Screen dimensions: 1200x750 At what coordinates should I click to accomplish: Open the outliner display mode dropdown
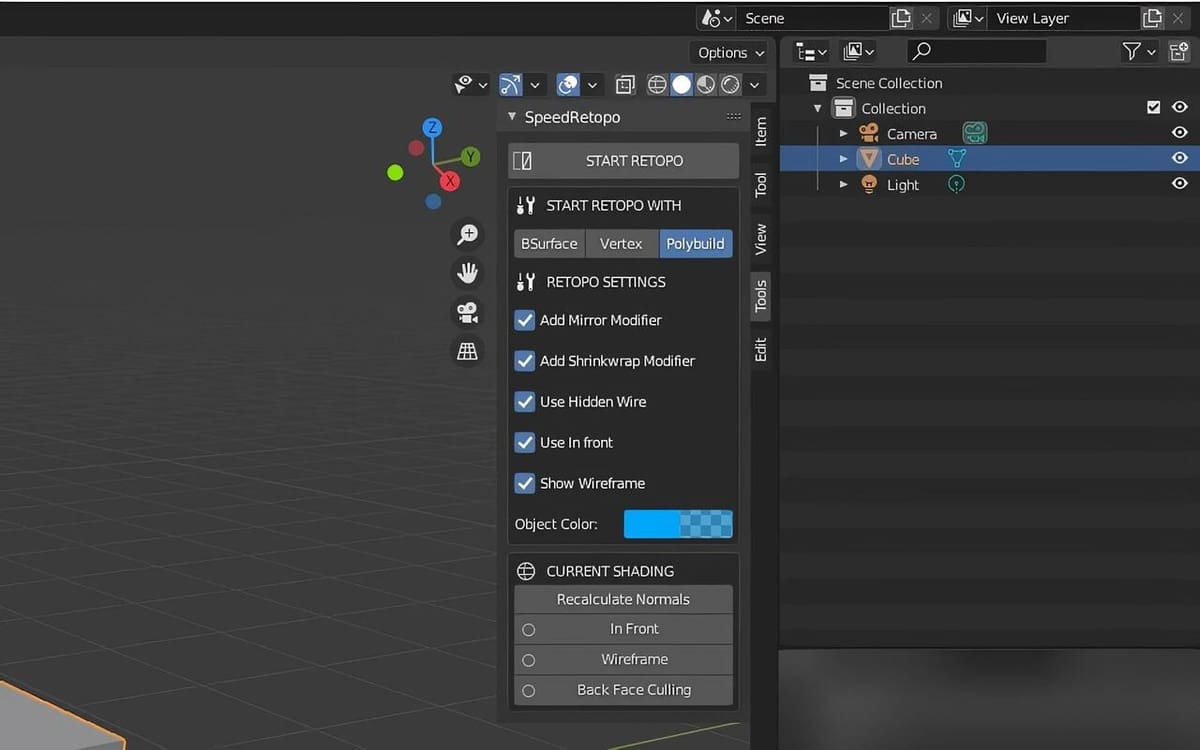tap(858, 51)
